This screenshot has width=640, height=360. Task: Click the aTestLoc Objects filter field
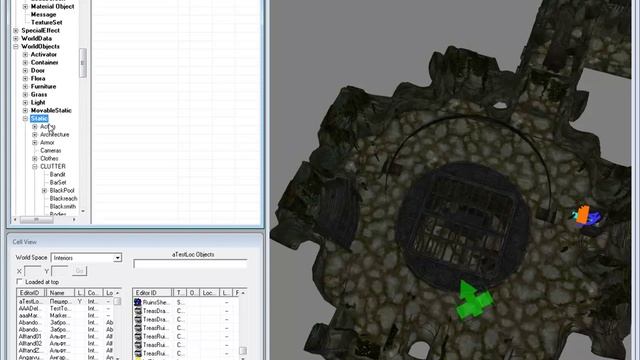[190, 264]
